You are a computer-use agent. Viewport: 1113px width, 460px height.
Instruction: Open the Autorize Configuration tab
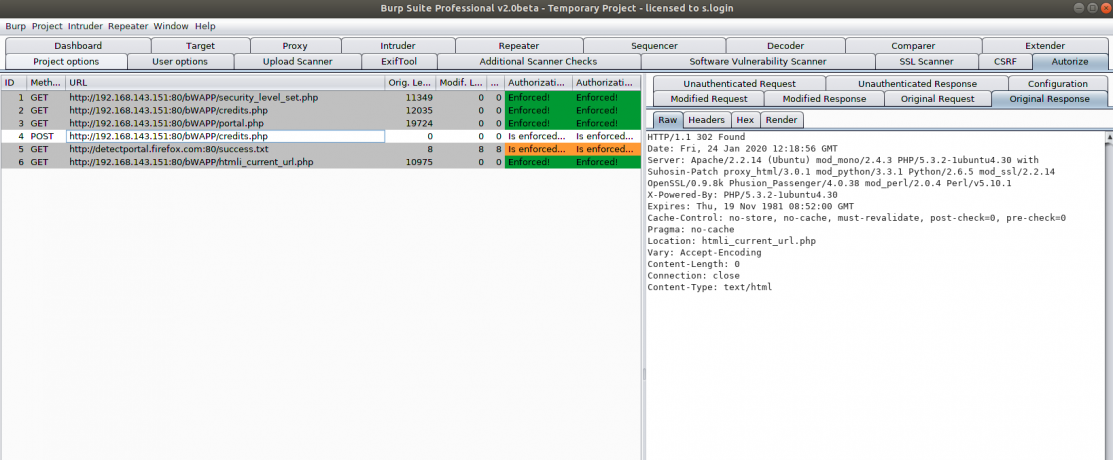click(1058, 84)
